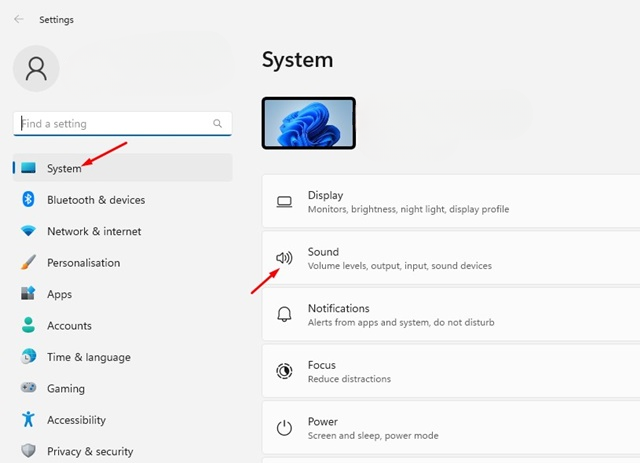Click the Time & language globe icon
The width and height of the screenshot is (640, 463).
point(28,356)
